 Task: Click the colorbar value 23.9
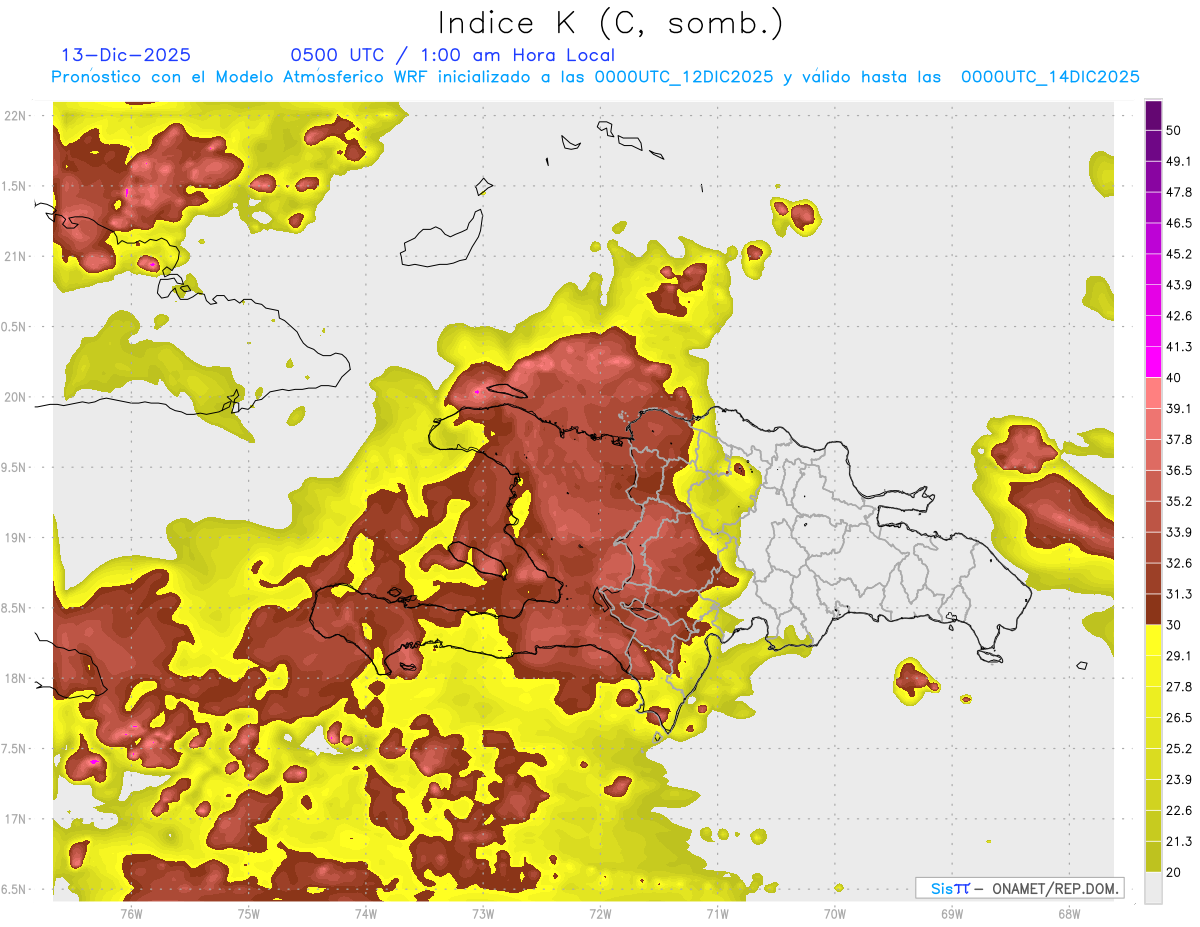(x=1179, y=779)
